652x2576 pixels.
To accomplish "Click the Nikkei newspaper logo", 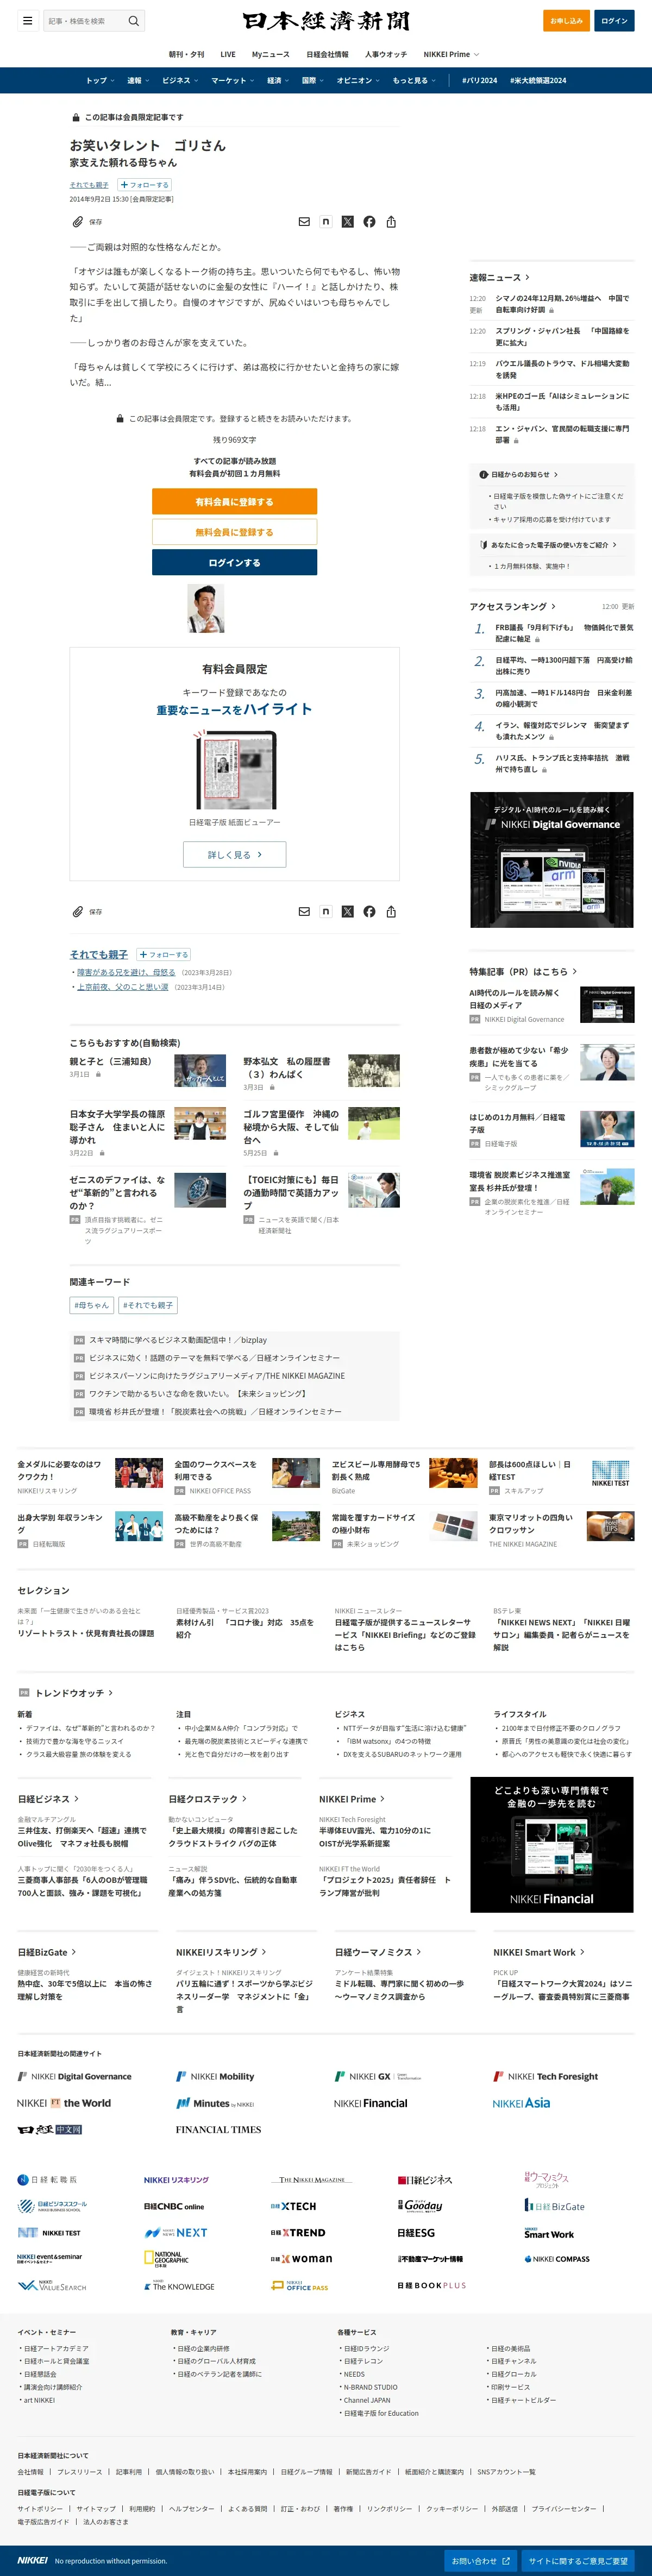I will pyautogui.click(x=326, y=21).
